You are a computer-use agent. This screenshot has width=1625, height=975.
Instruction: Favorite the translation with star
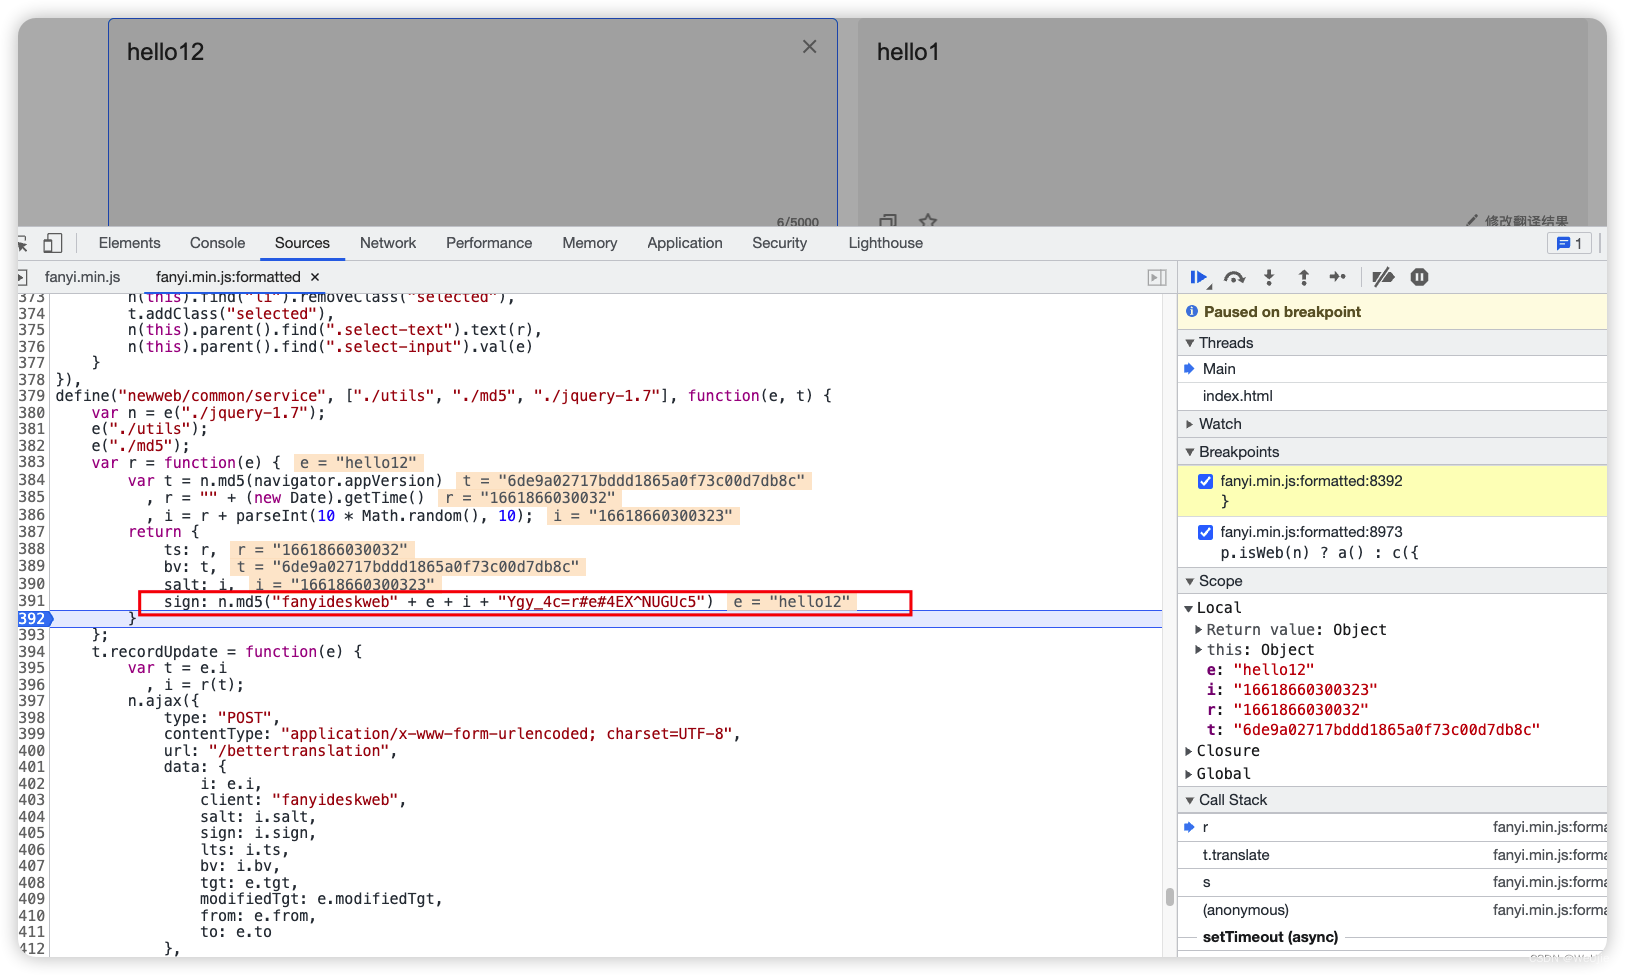click(928, 220)
